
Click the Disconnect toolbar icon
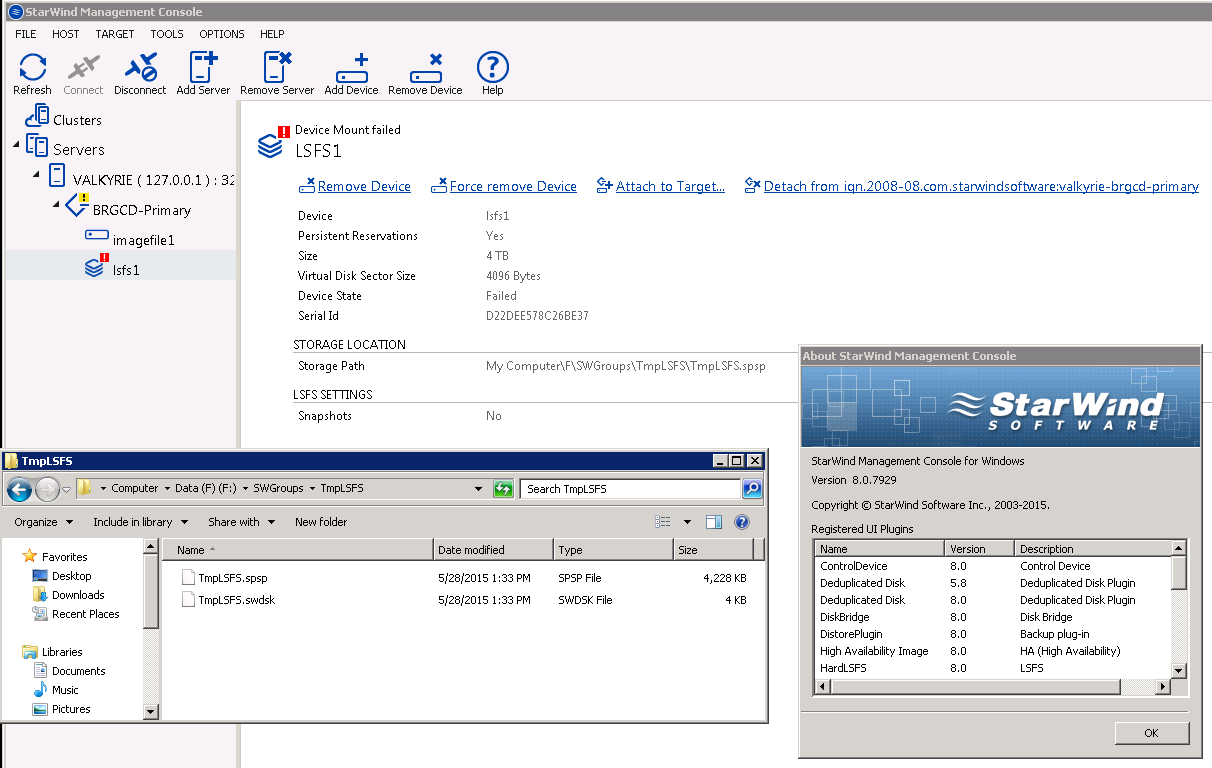[x=140, y=68]
